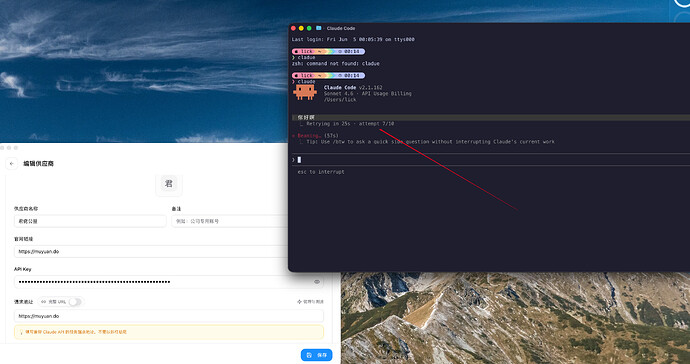The height and width of the screenshot is (364, 690).
Task: Click the 君 provider avatar icon
Action: [169, 184]
